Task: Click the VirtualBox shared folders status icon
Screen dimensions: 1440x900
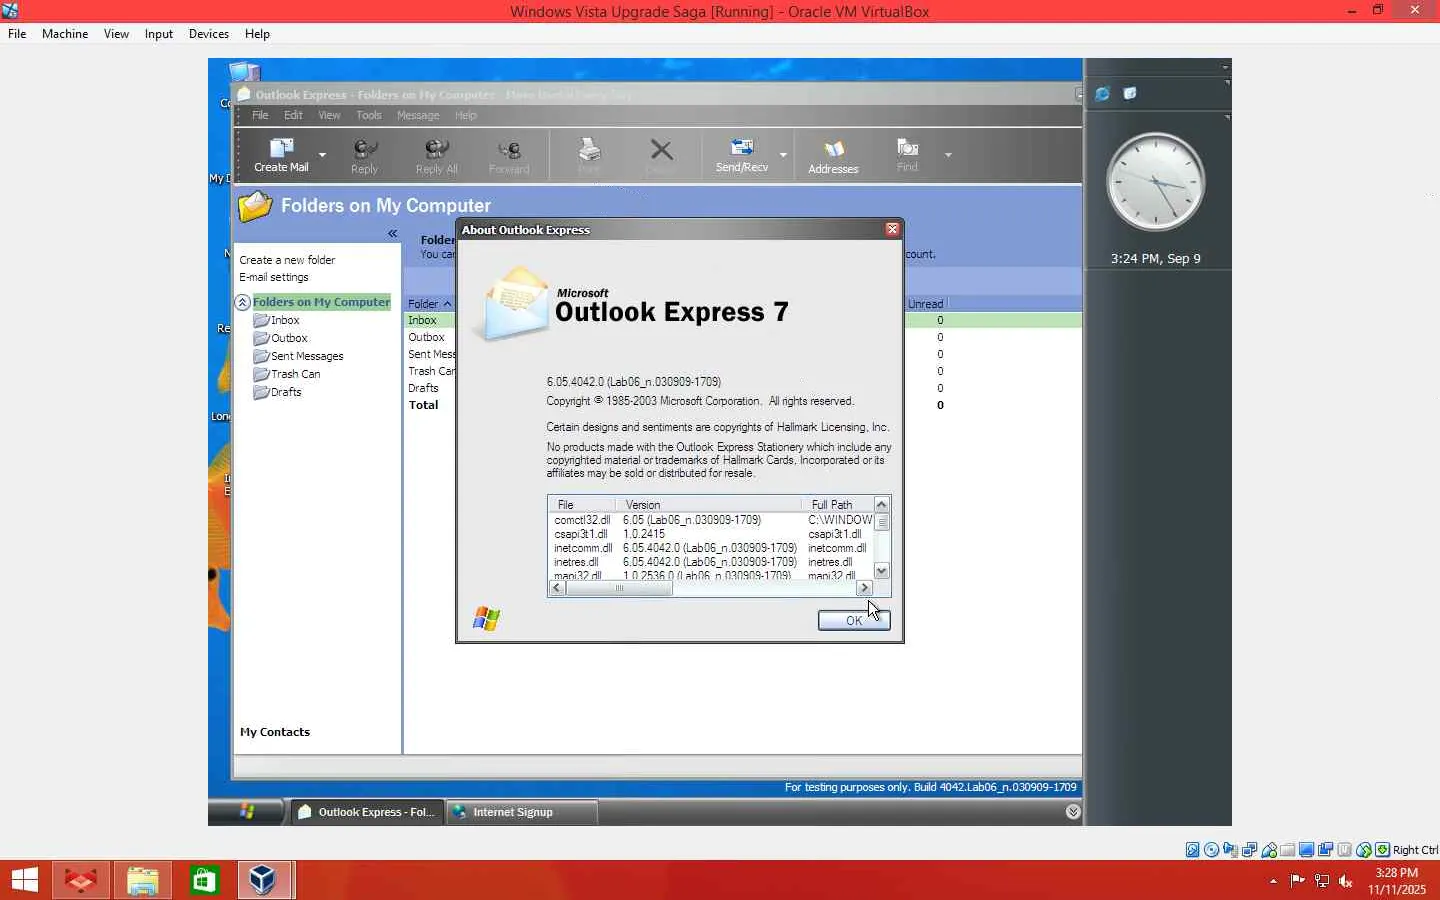Action: (1288, 850)
